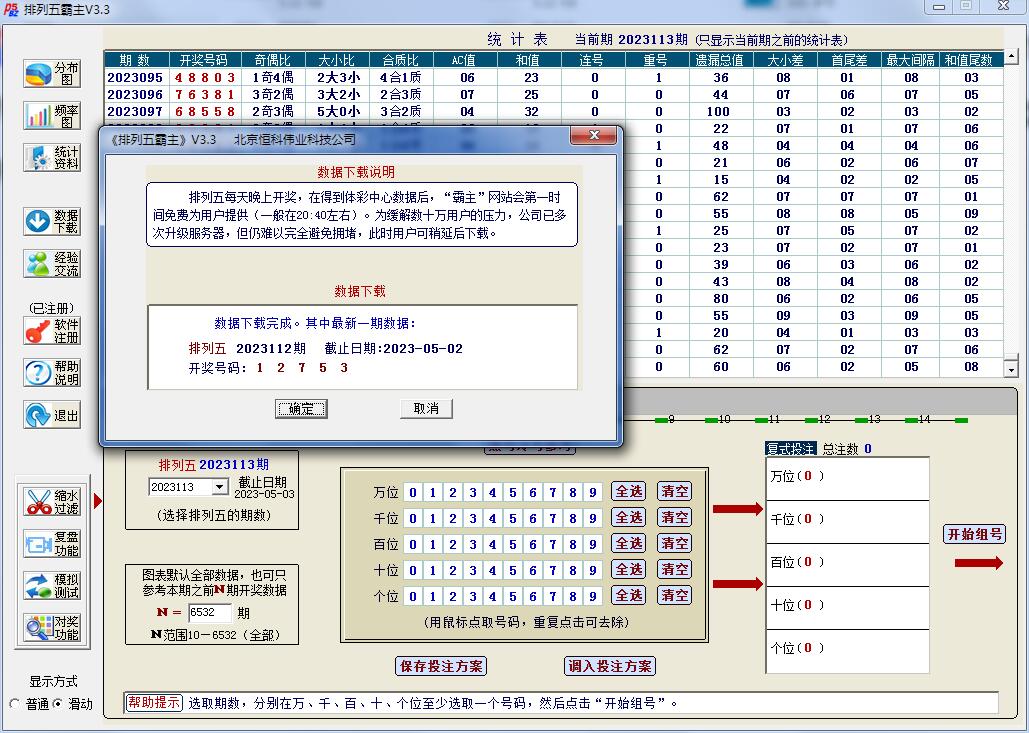Confirm the download dialog with 确定
1029x733 pixels.
(x=301, y=408)
